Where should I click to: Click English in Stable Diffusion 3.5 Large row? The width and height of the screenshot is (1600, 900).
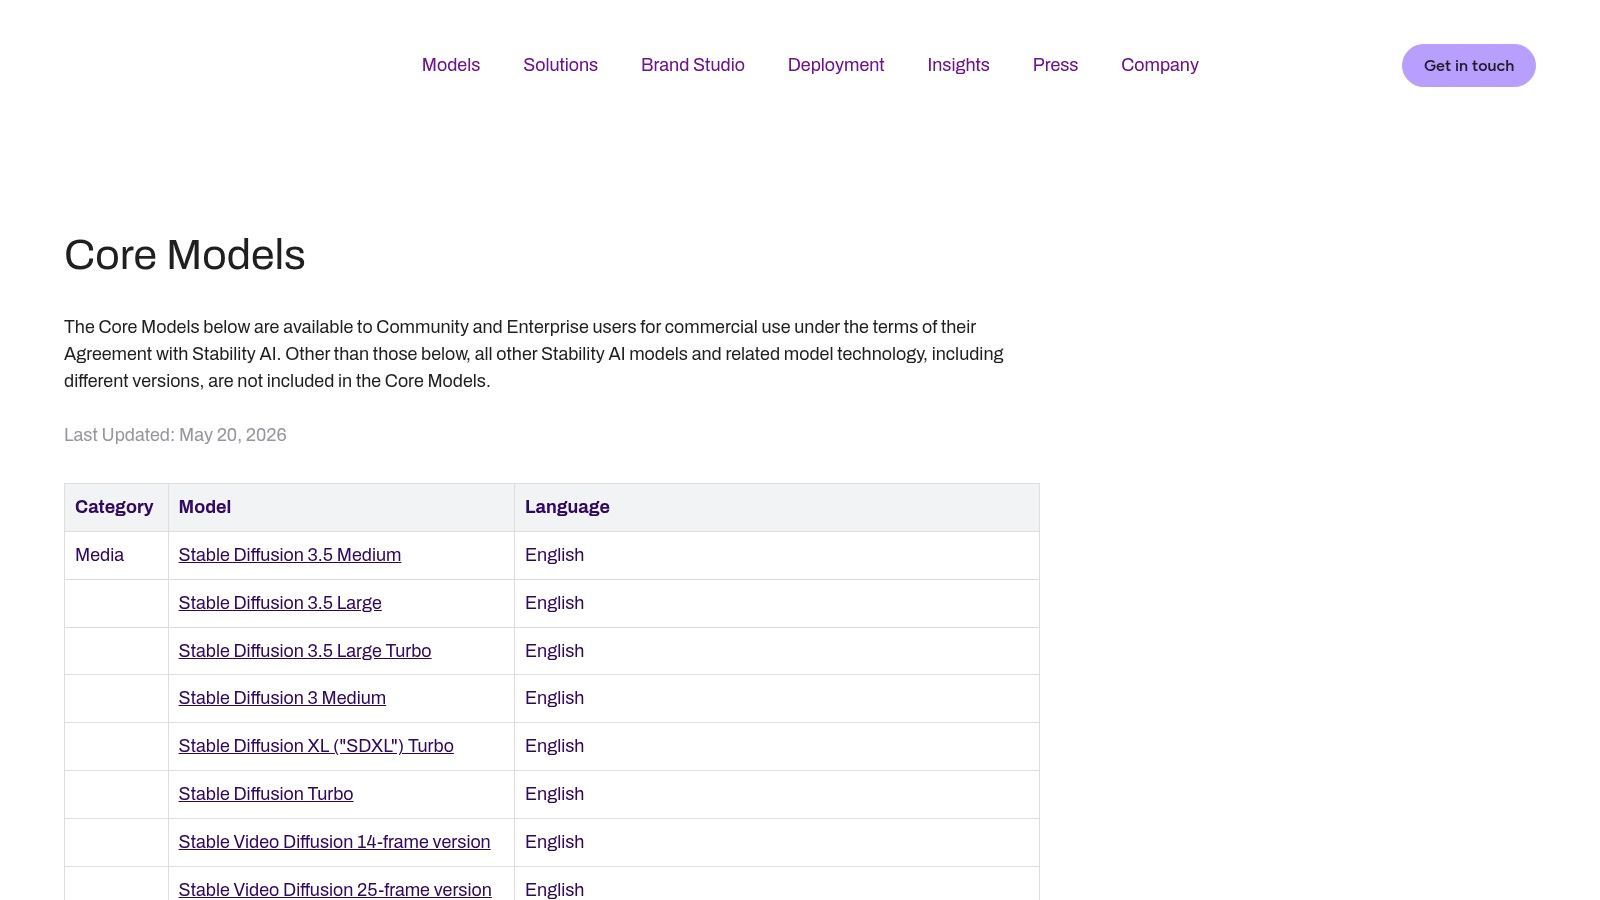click(x=554, y=603)
